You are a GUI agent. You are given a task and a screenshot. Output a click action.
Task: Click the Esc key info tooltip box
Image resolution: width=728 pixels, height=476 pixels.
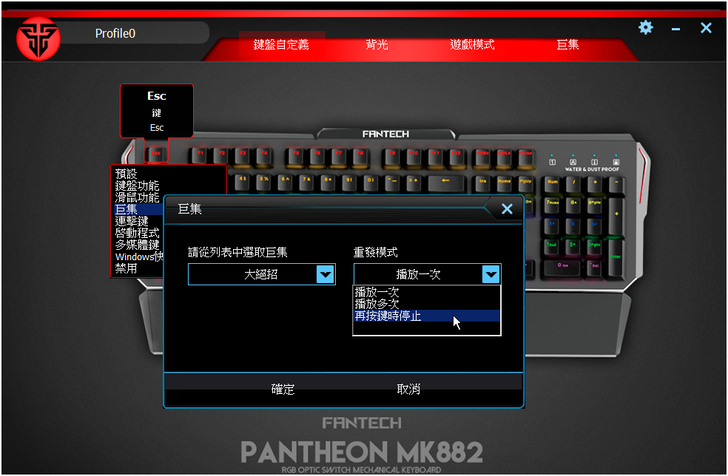point(157,111)
